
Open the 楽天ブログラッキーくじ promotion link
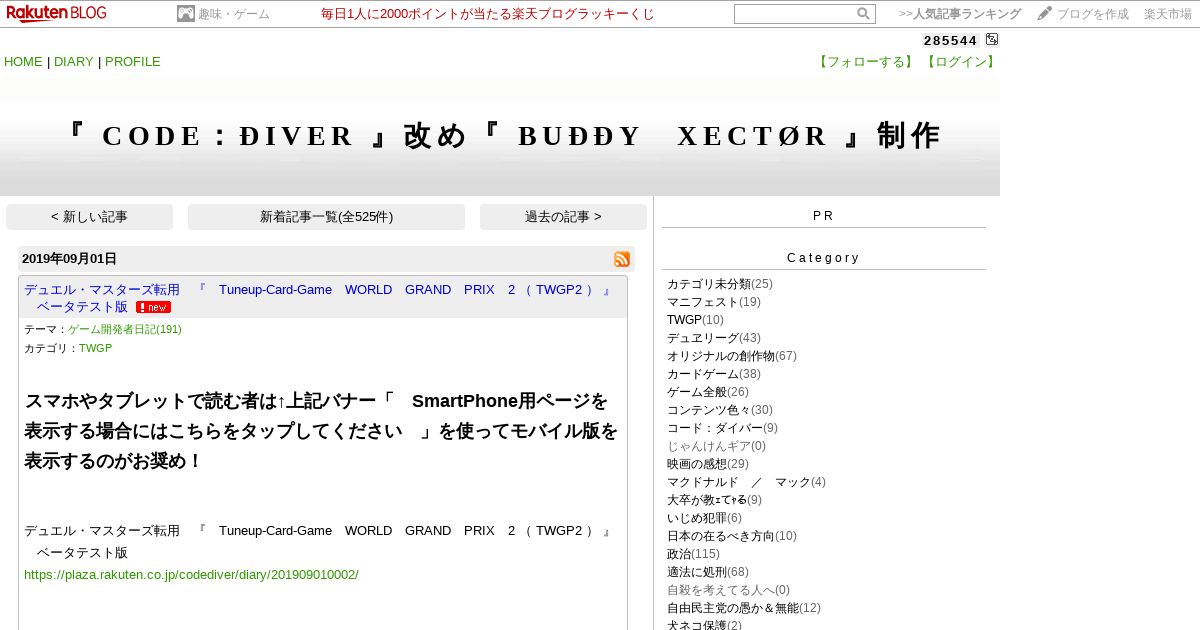click(x=488, y=14)
